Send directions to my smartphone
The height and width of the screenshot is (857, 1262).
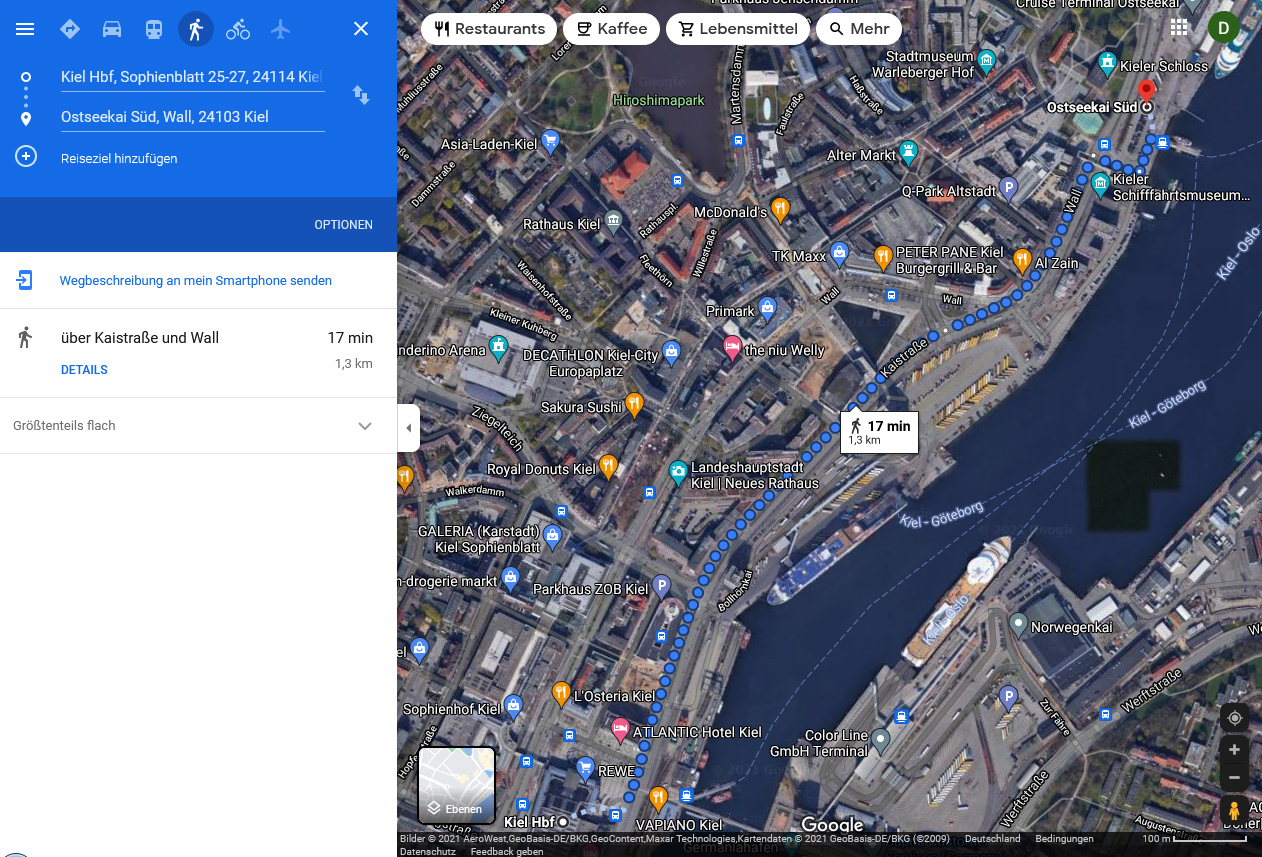[195, 281]
